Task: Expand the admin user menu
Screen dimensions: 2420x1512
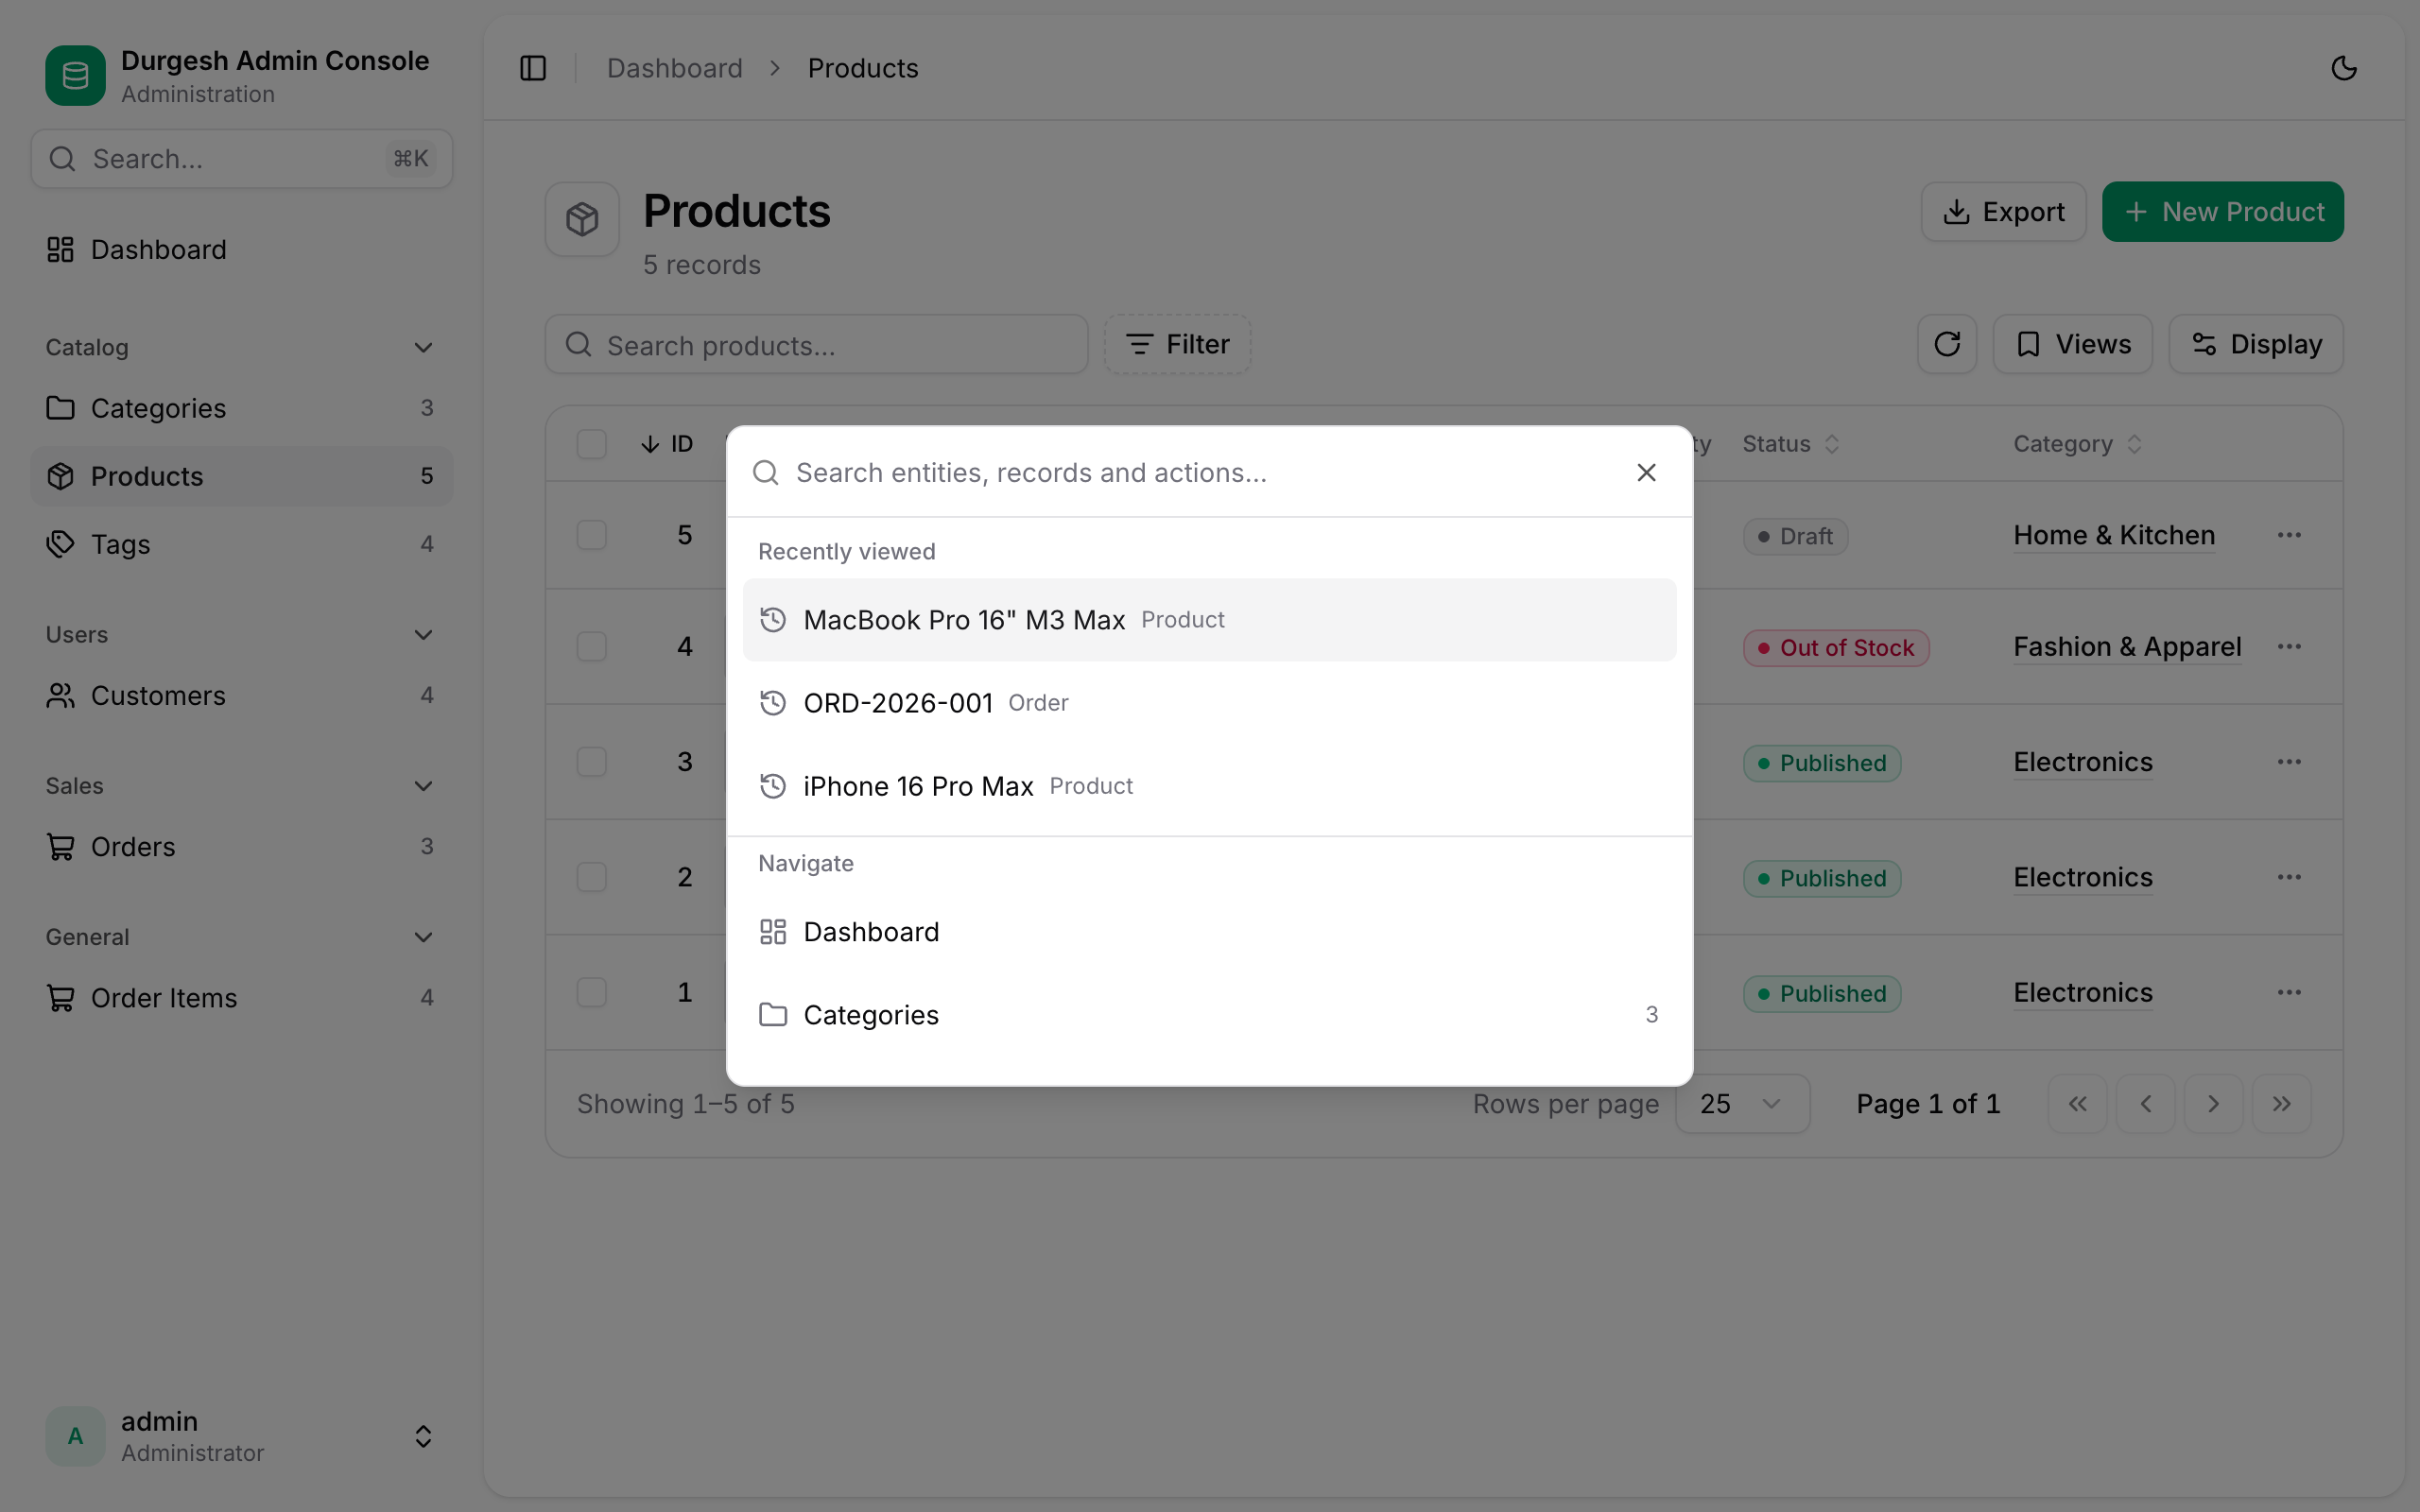Action: [423, 1436]
